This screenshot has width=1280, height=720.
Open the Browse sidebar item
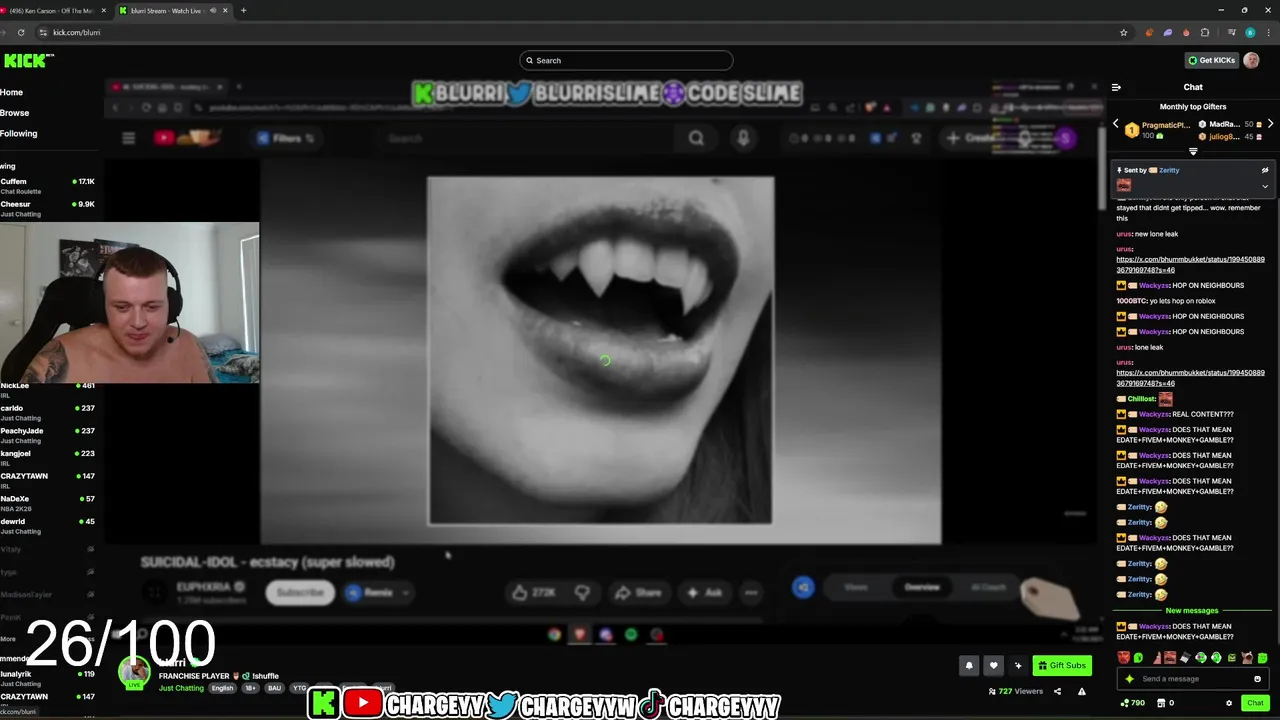15,113
